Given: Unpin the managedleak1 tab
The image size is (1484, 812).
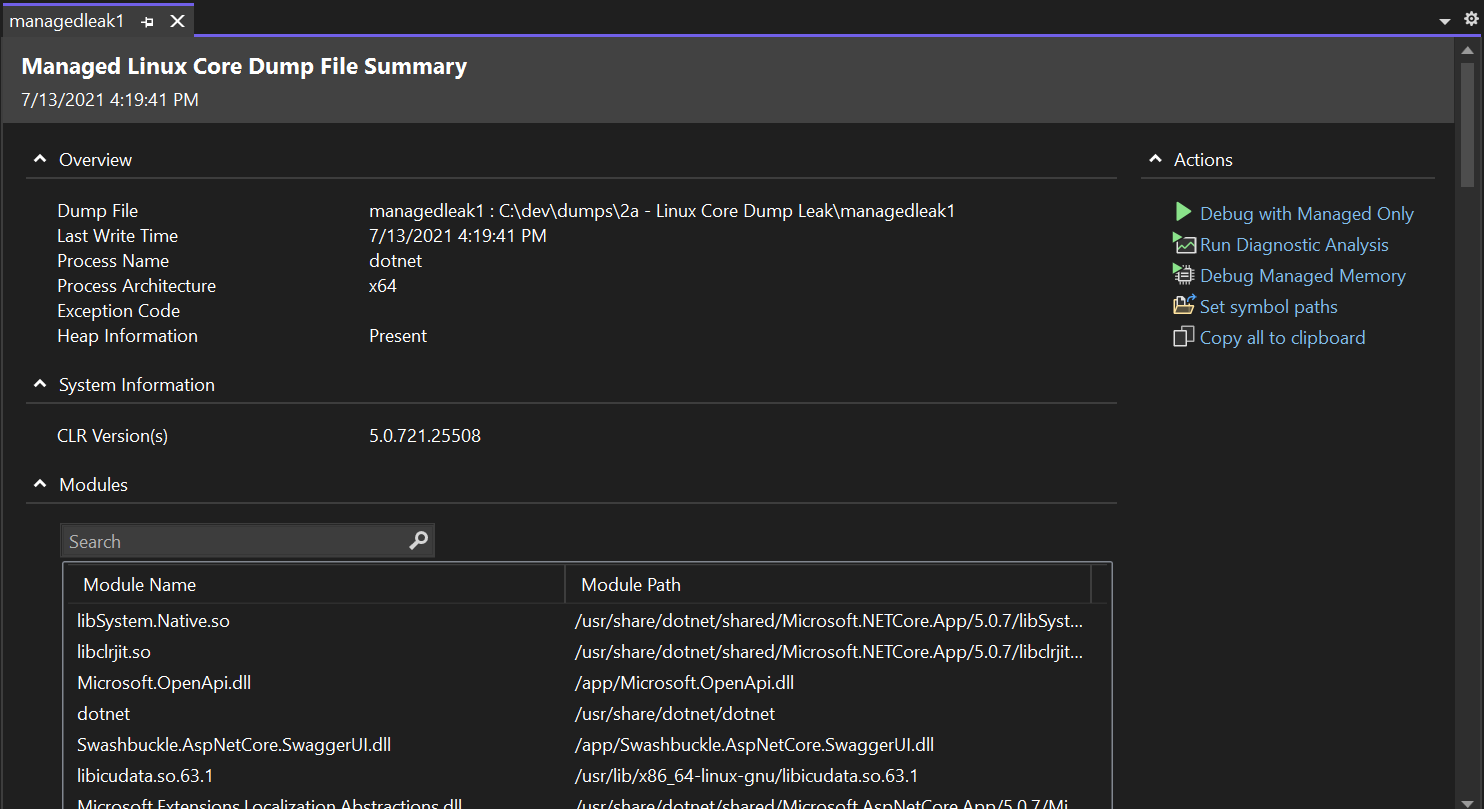Looking at the screenshot, I should tap(147, 20).
